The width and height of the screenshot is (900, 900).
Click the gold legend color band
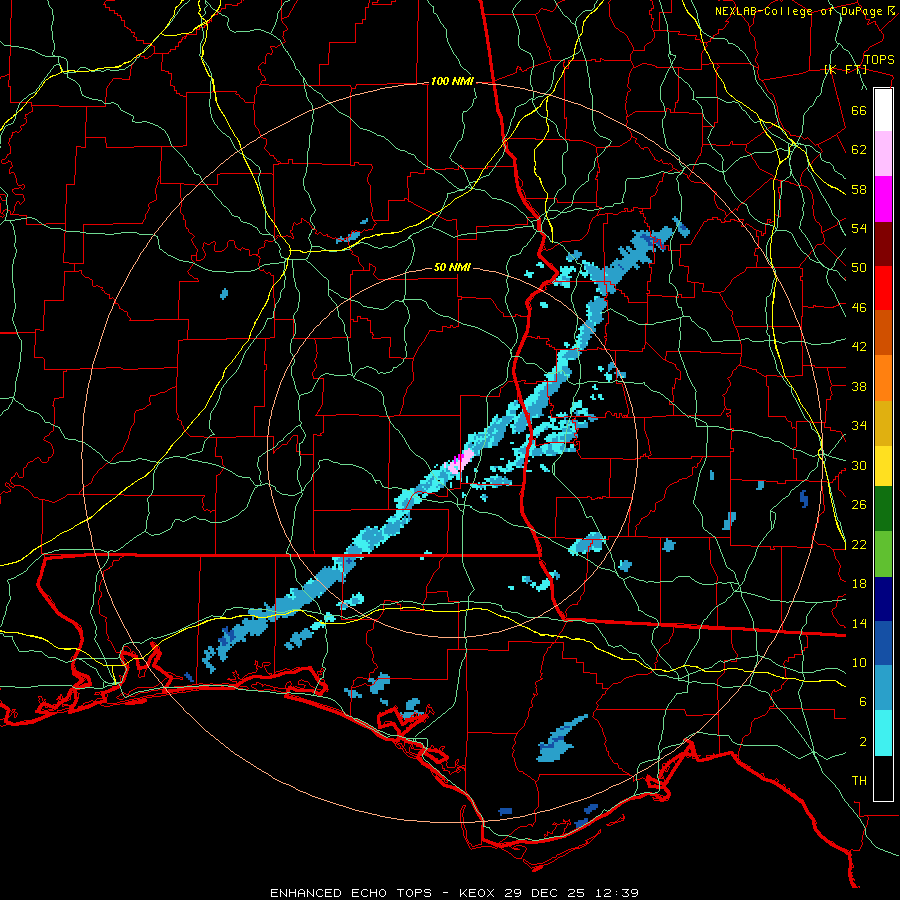(883, 423)
